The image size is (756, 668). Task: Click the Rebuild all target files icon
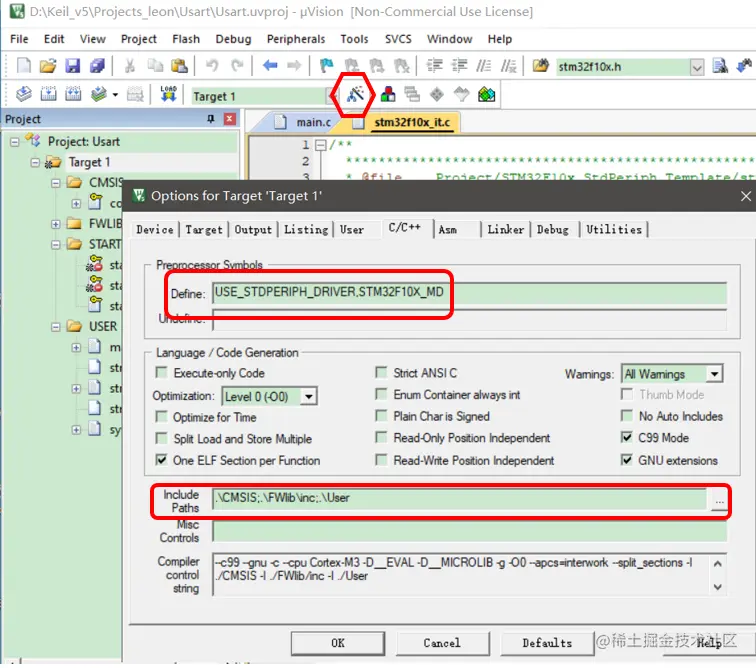(x=73, y=94)
